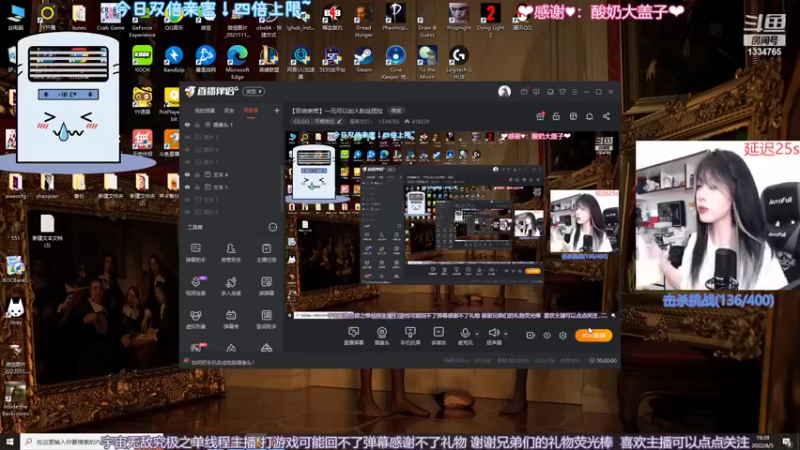This screenshot has height=450, width=800.
Task: Expand the microphone dropdown arrow
Action: coord(477,334)
